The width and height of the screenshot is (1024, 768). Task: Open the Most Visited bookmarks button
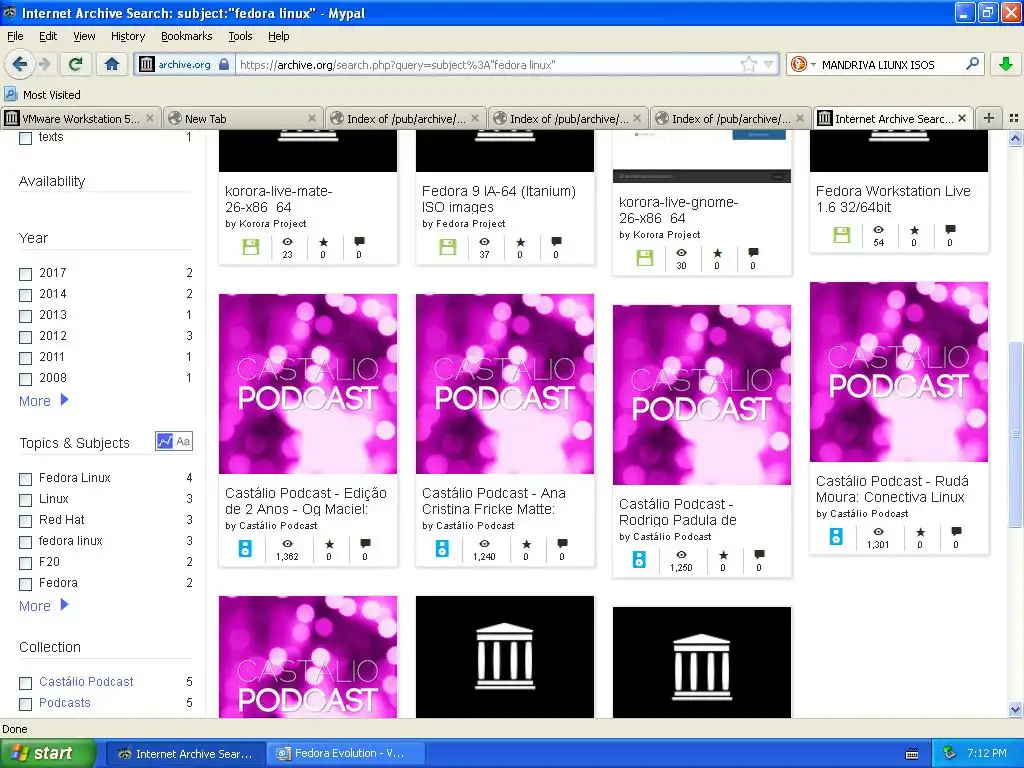coord(43,95)
